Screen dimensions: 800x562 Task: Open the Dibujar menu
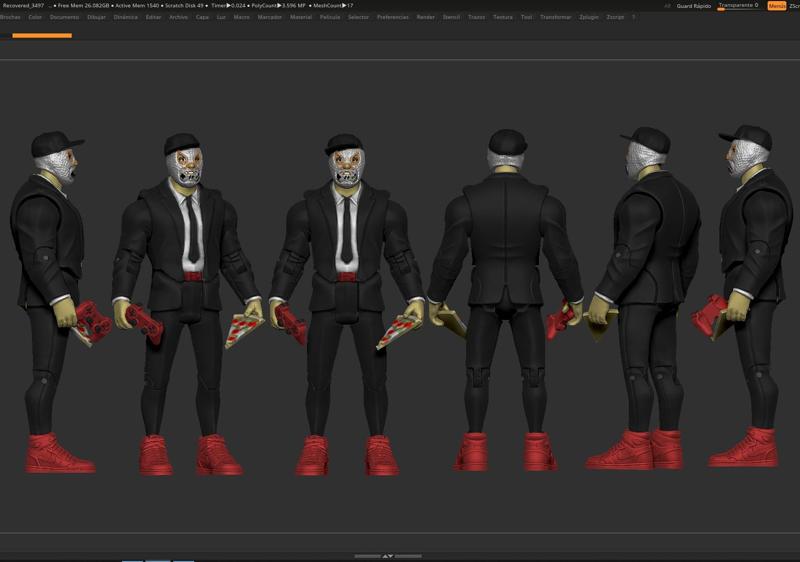point(96,17)
